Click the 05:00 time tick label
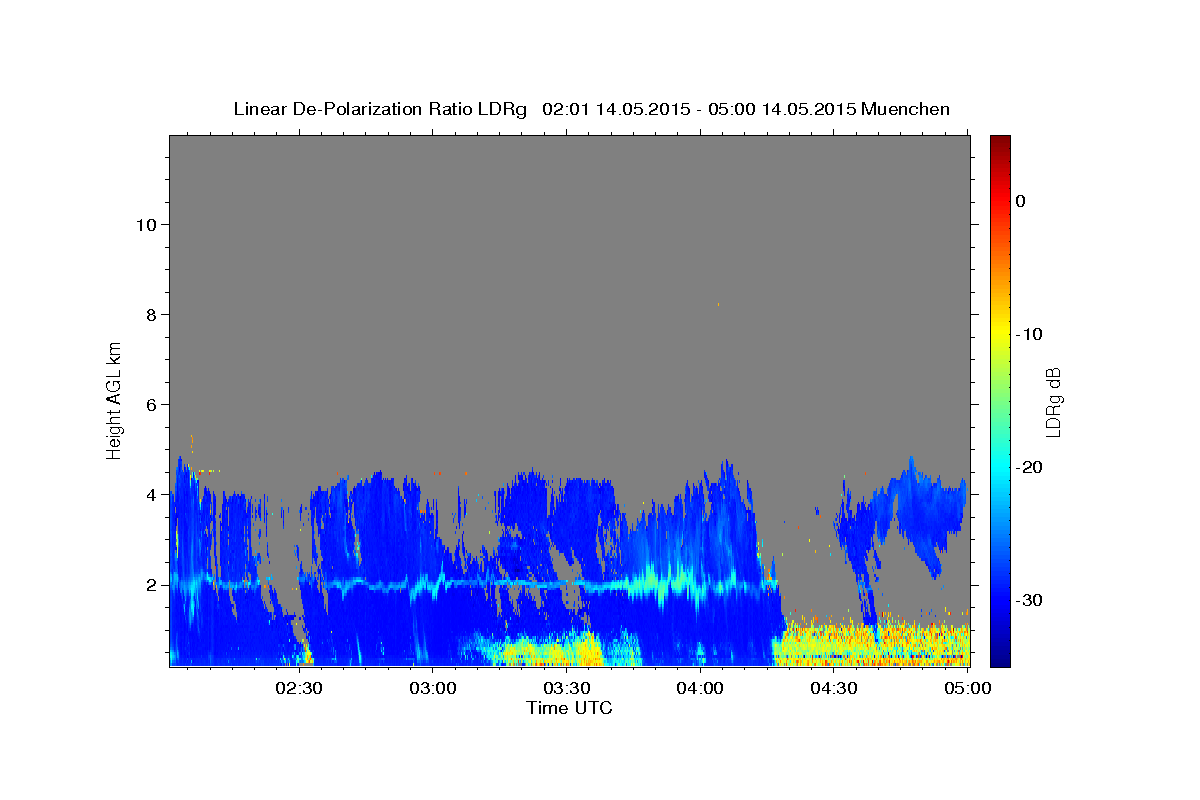 [x=967, y=687]
